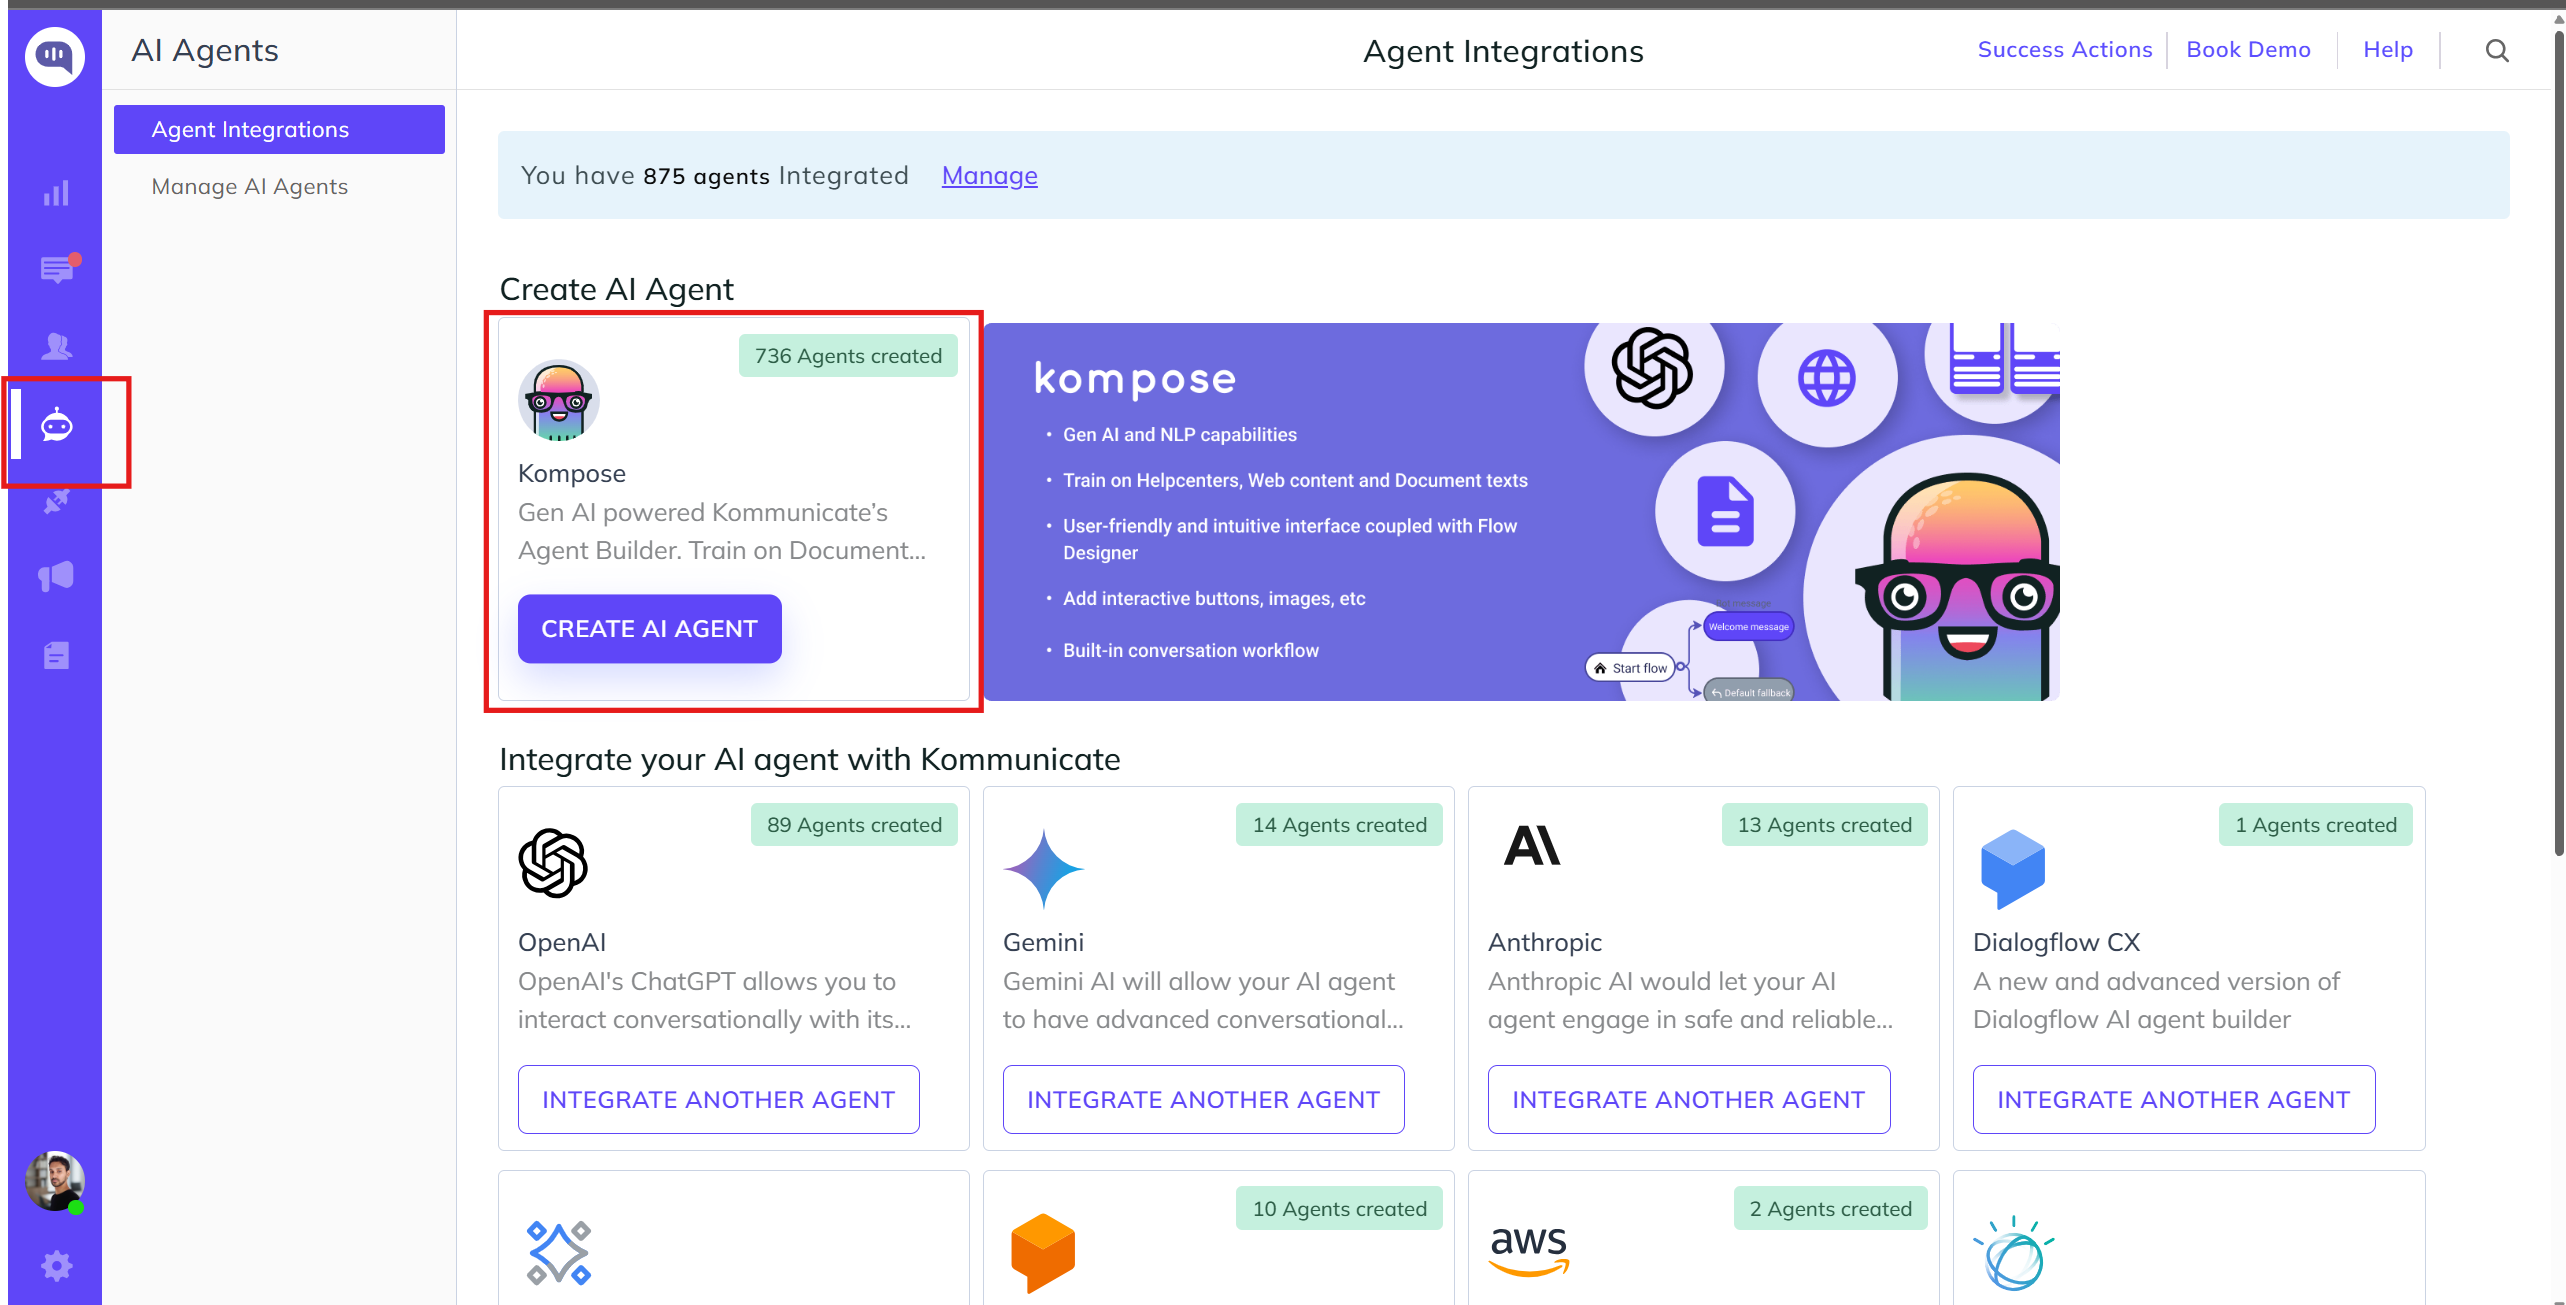The image size is (2566, 1305).
Task: Click the Dialogflow CX card title
Action: tap(2056, 942)
